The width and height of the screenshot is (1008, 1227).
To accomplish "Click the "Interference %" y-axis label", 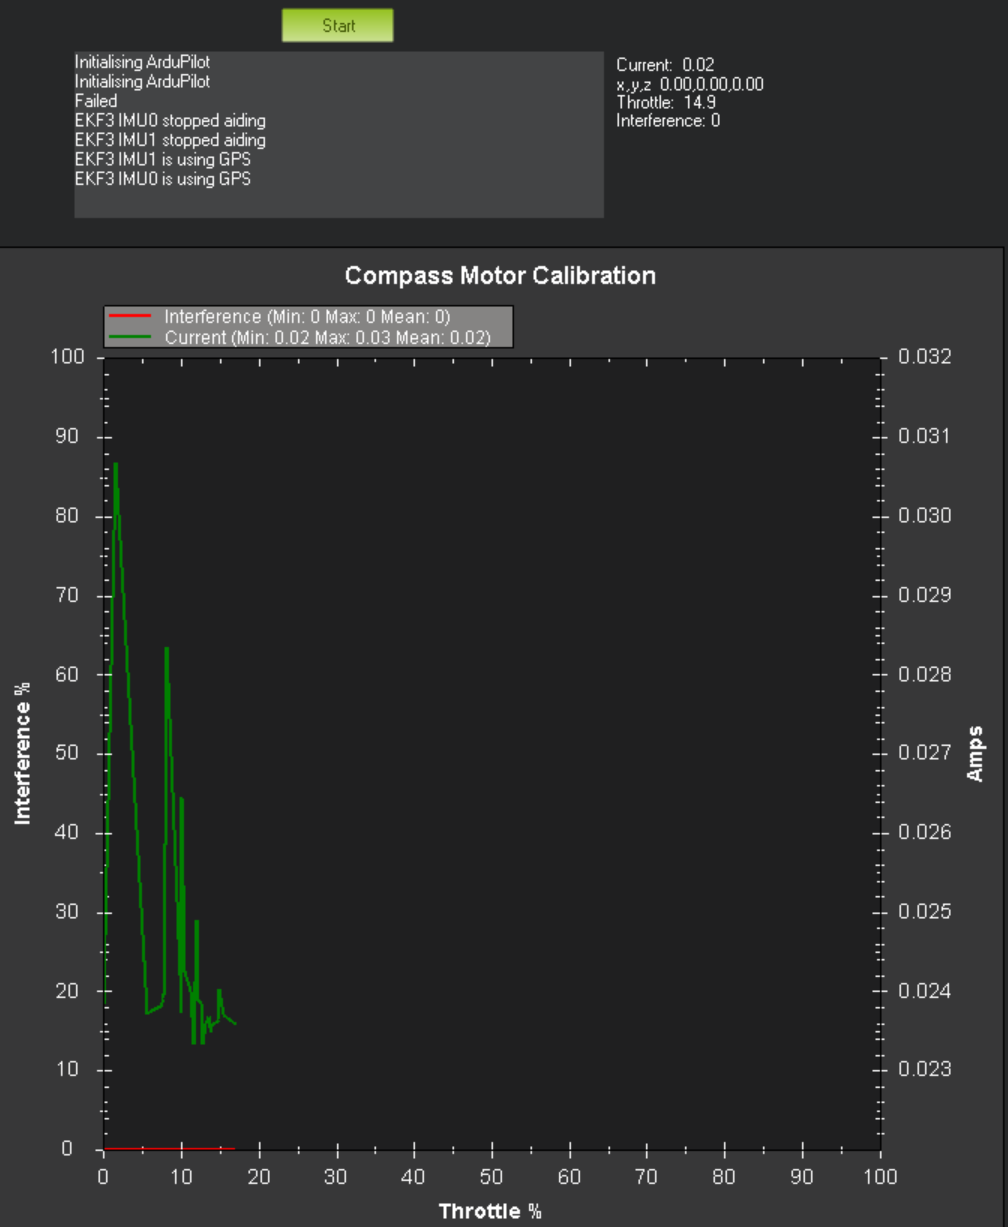I will click(x=23, y=753).
